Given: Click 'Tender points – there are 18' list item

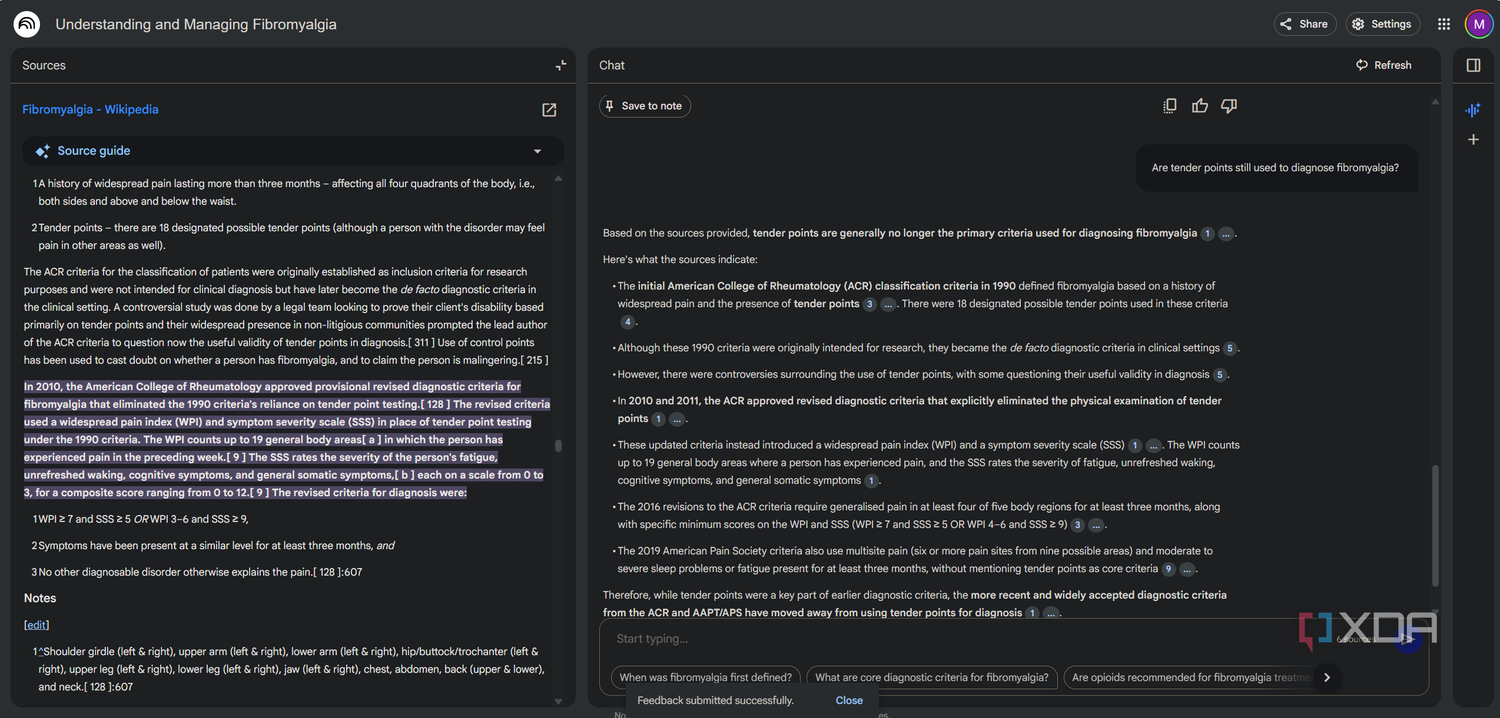Looking at the screenshot, I should point(291,237).
